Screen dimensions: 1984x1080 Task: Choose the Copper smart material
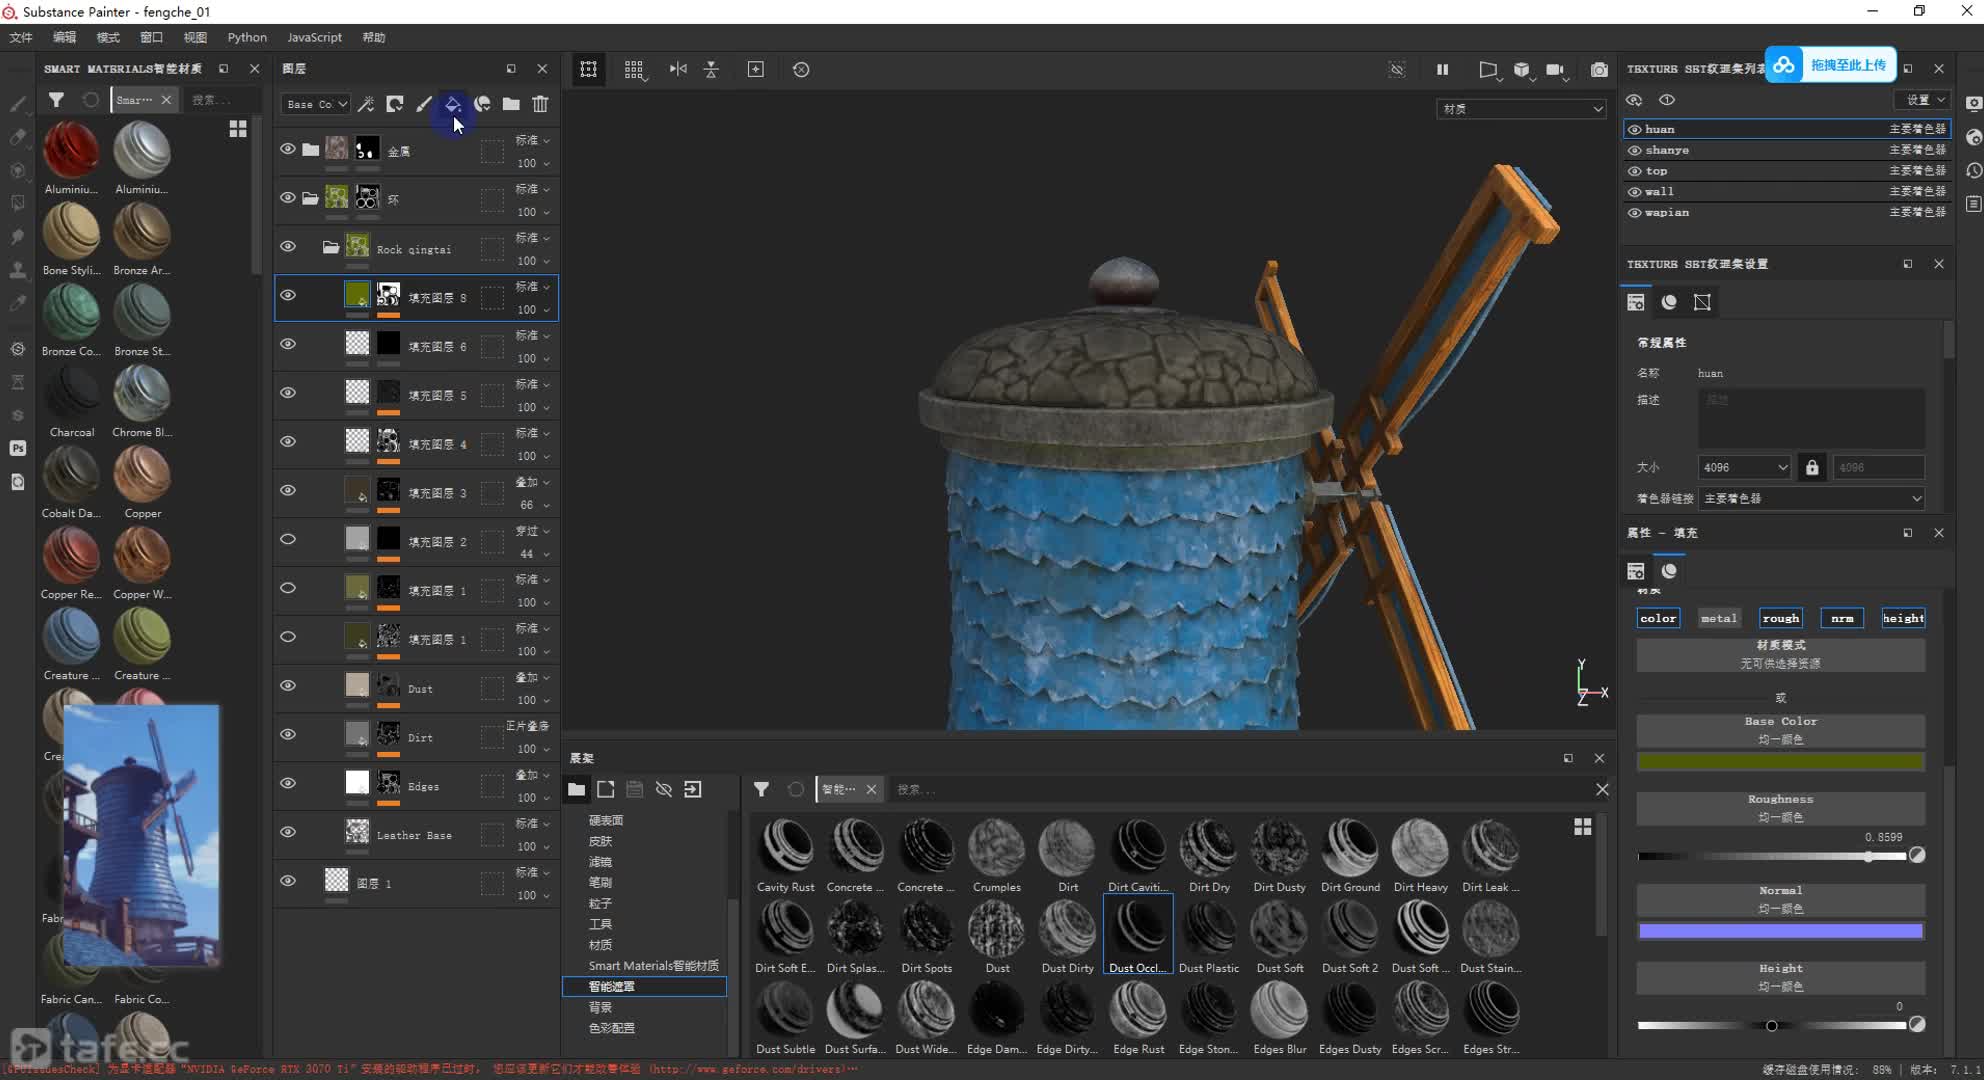(142, 482)
